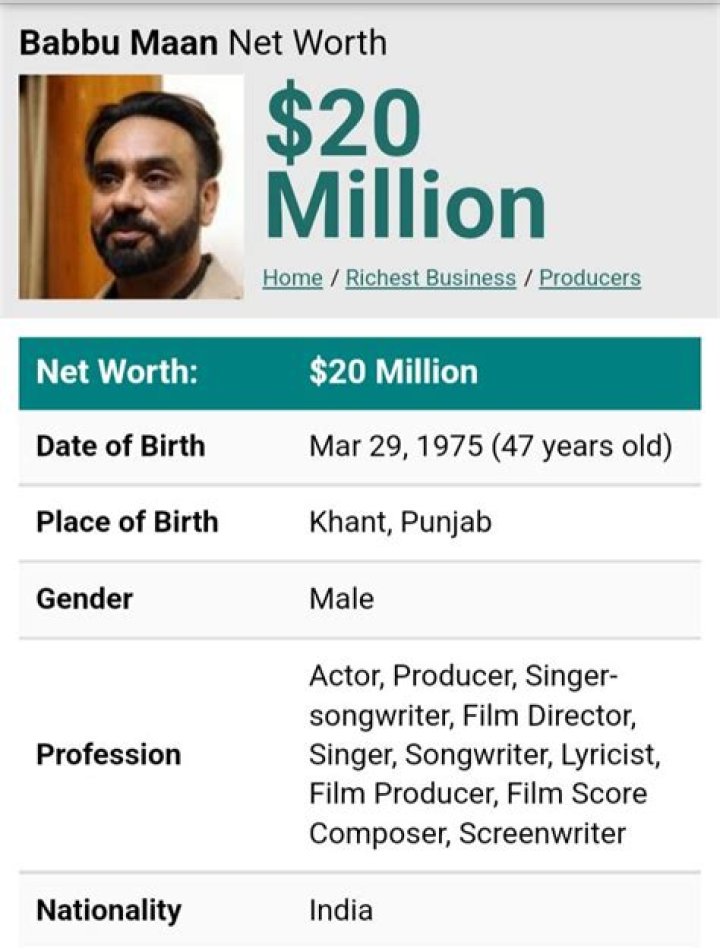Select the Gender row label

[85, 598]
